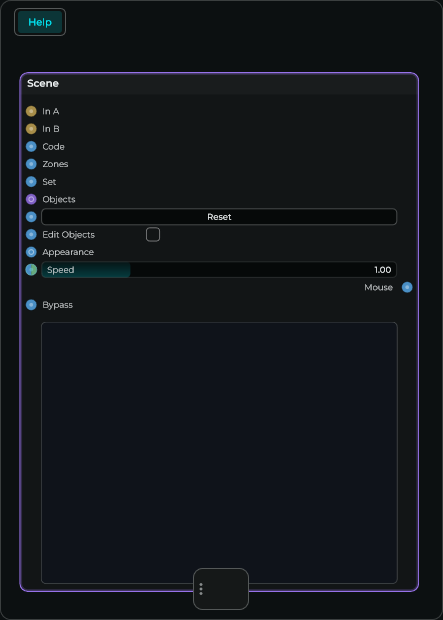Screen dimensions: 443x620
Task: Click the In B input port
Action: point(31,129)
